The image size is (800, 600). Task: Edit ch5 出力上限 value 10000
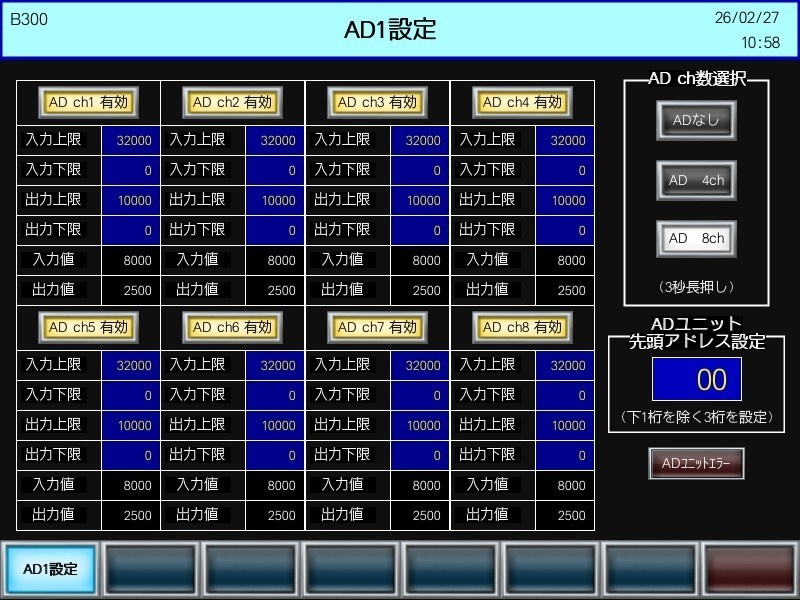(131, 426)
